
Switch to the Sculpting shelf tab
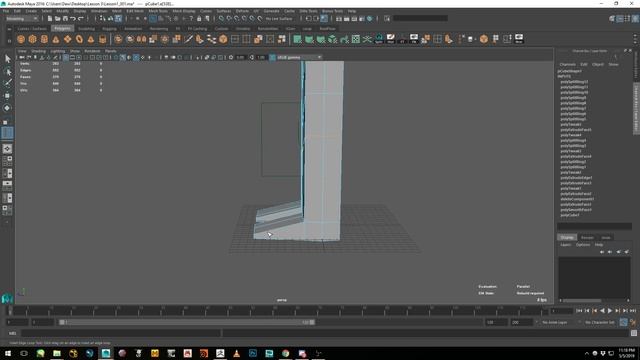[86, 29]
